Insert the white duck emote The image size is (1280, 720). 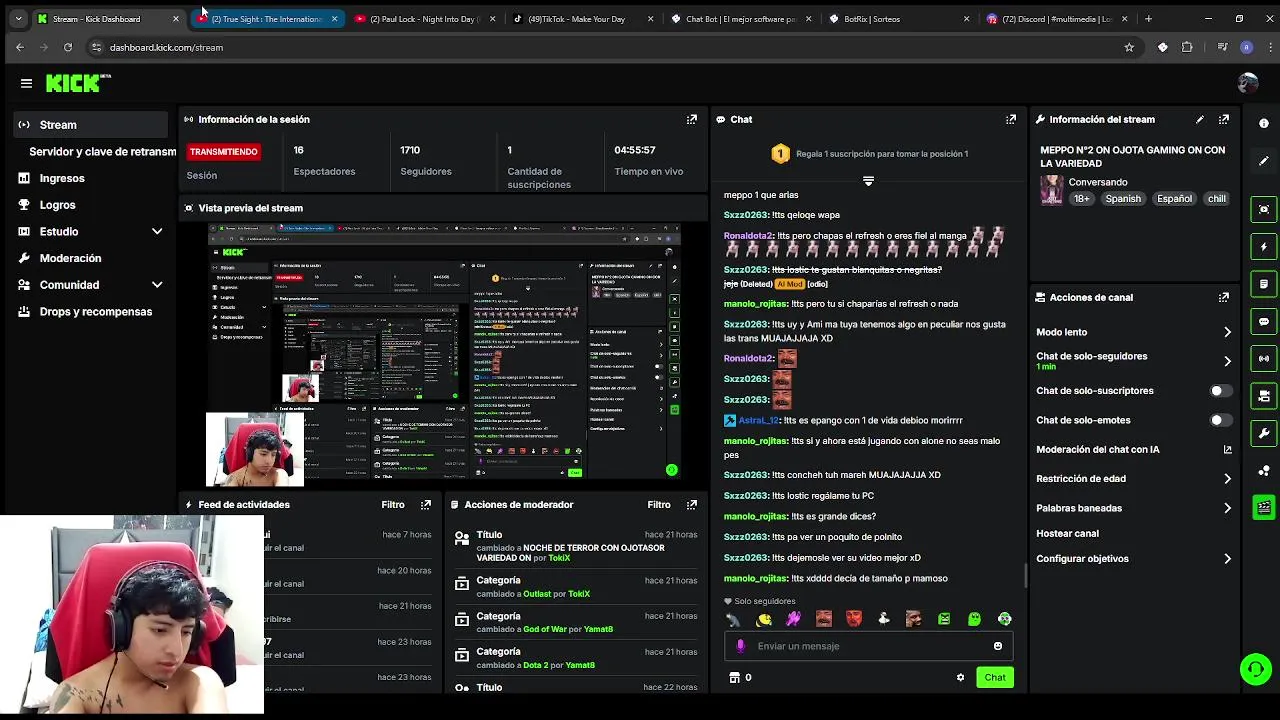click(883, 619)
